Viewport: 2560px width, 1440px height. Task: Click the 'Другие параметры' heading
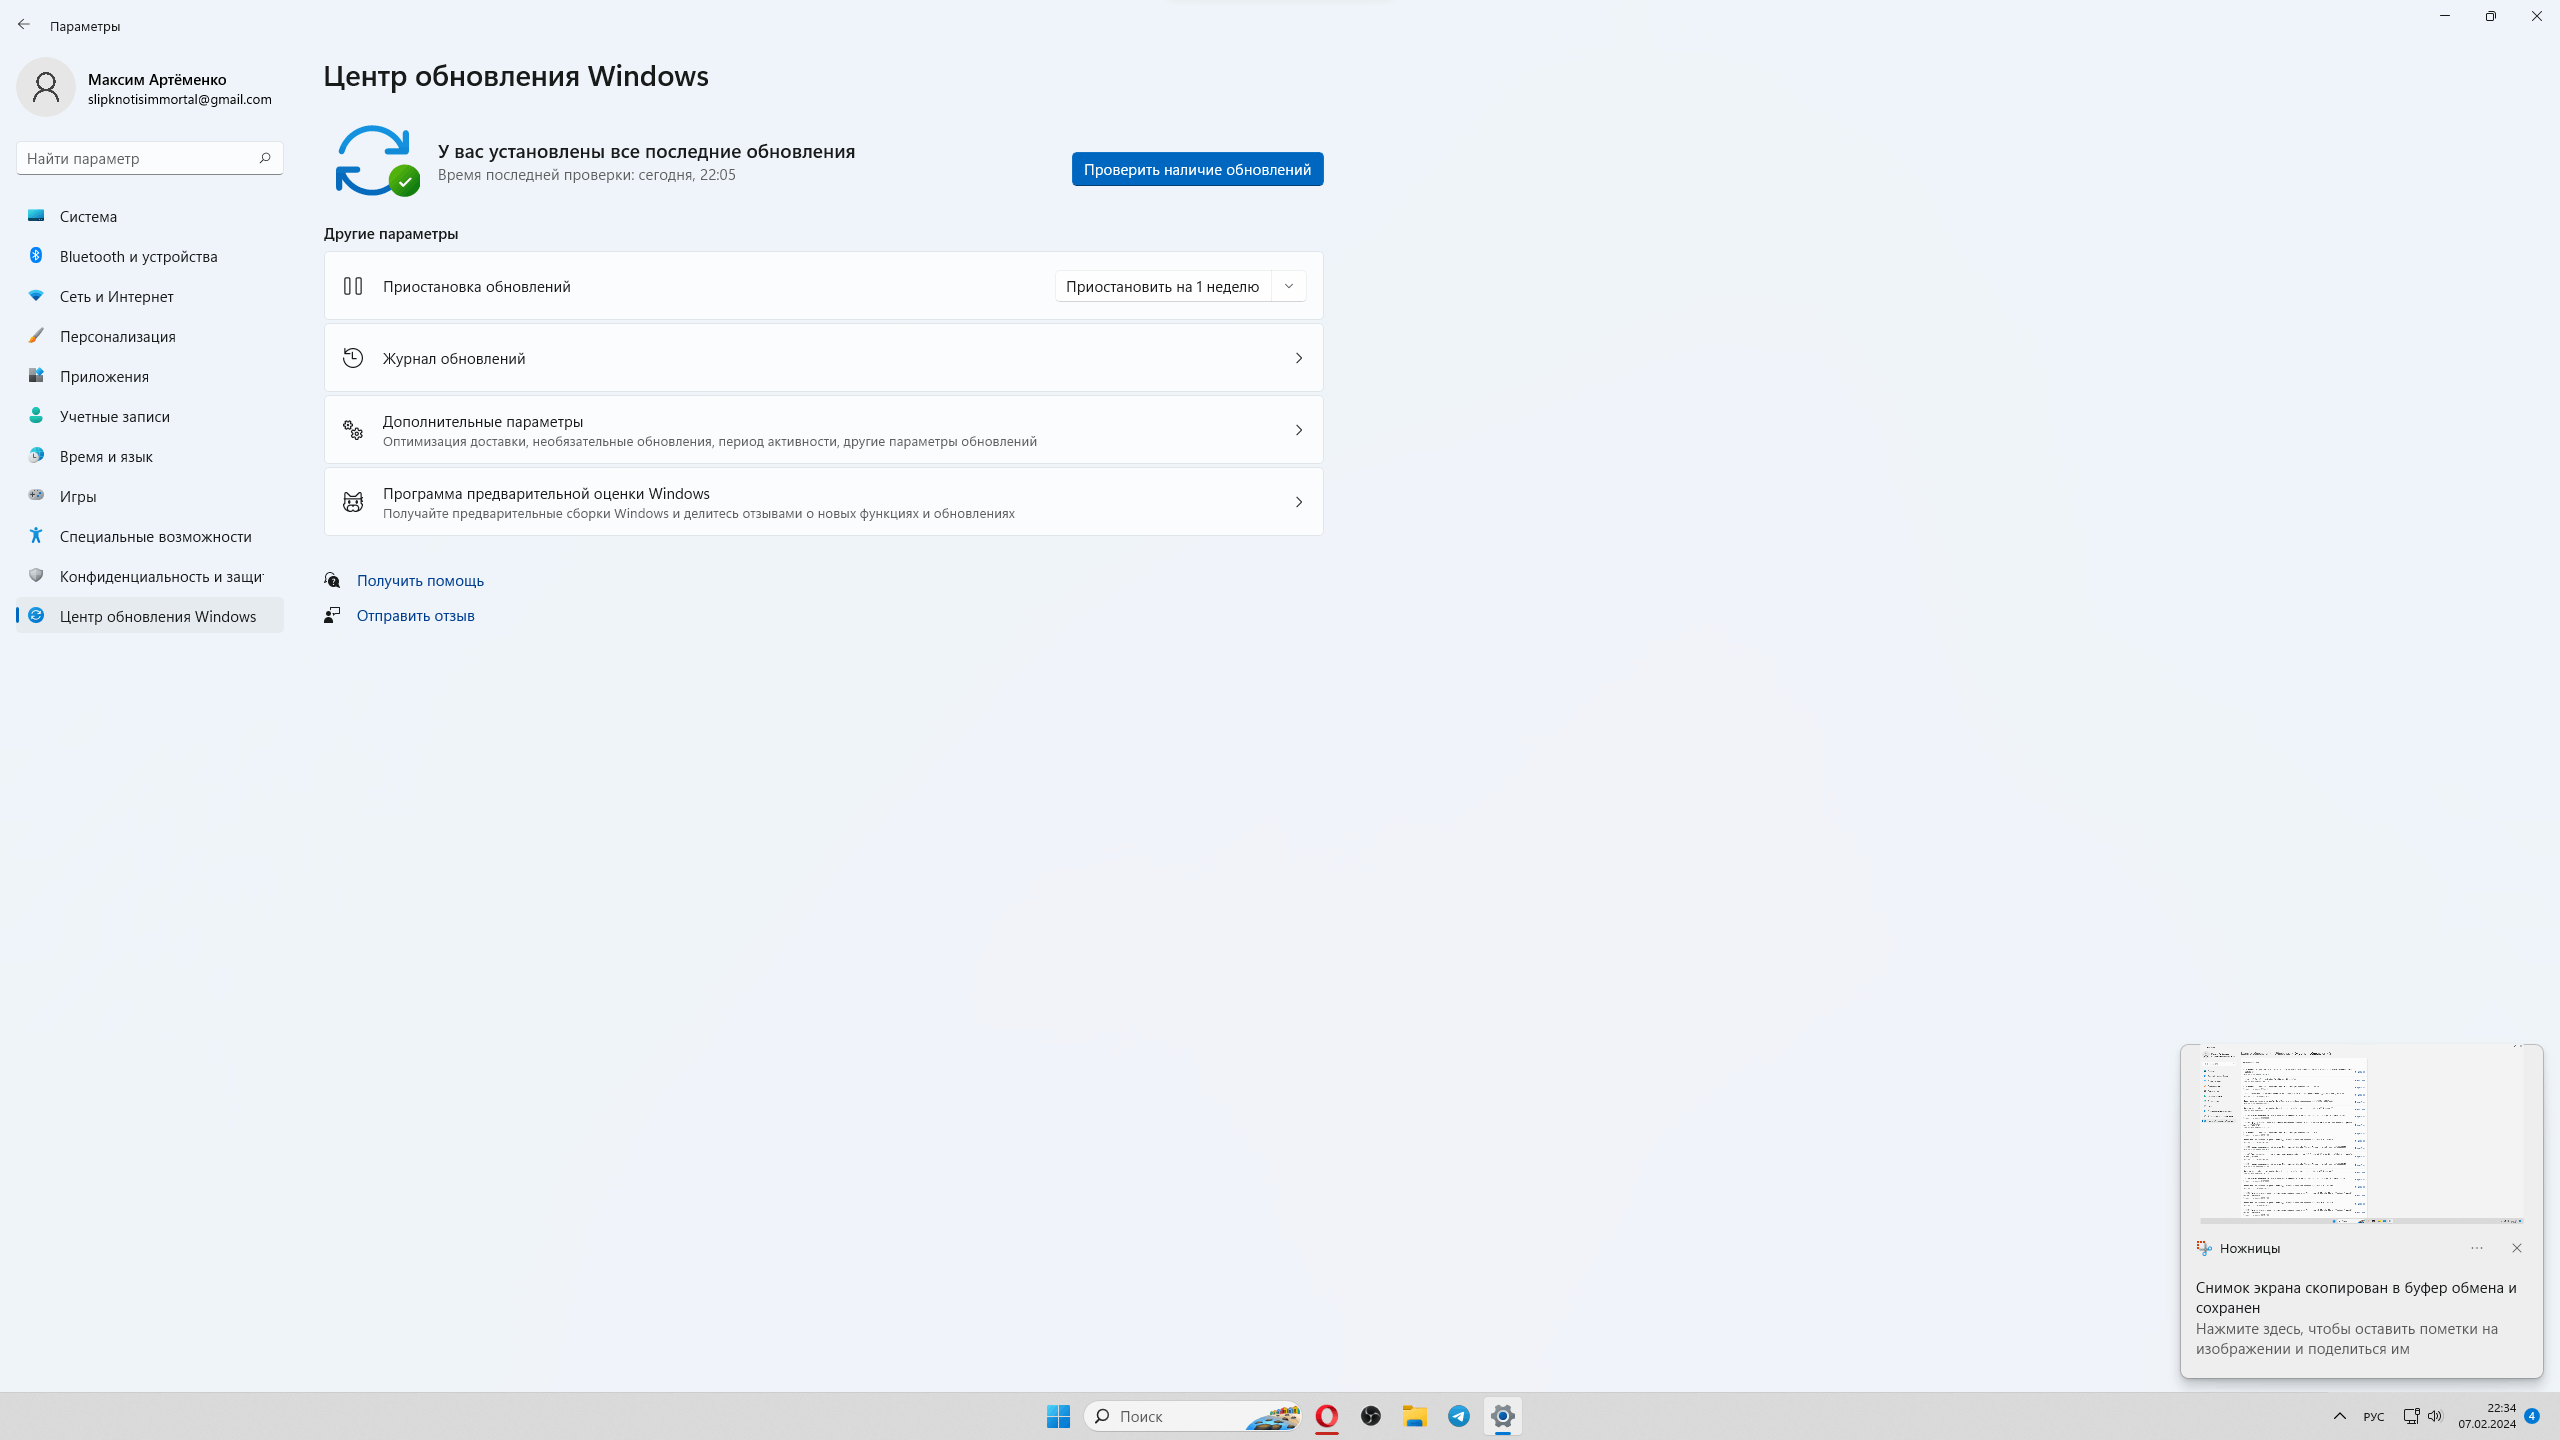pos(391,233)
